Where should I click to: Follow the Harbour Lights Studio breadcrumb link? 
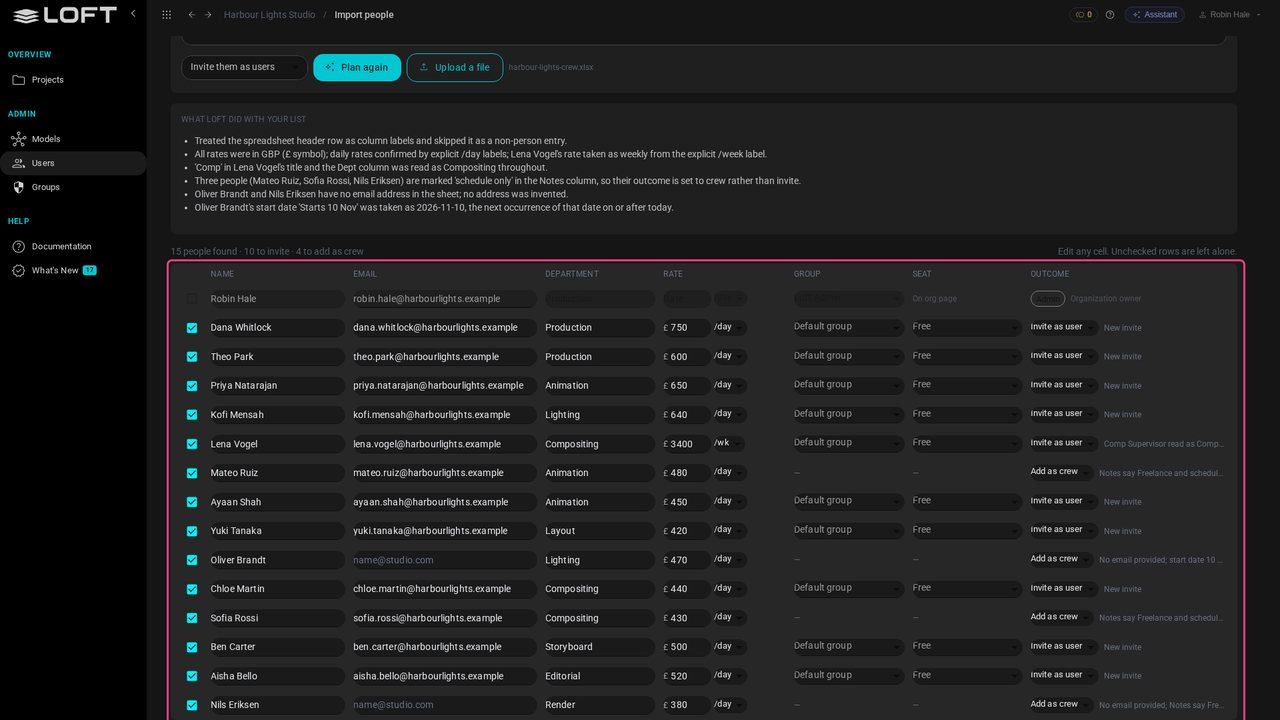[269, 15]
